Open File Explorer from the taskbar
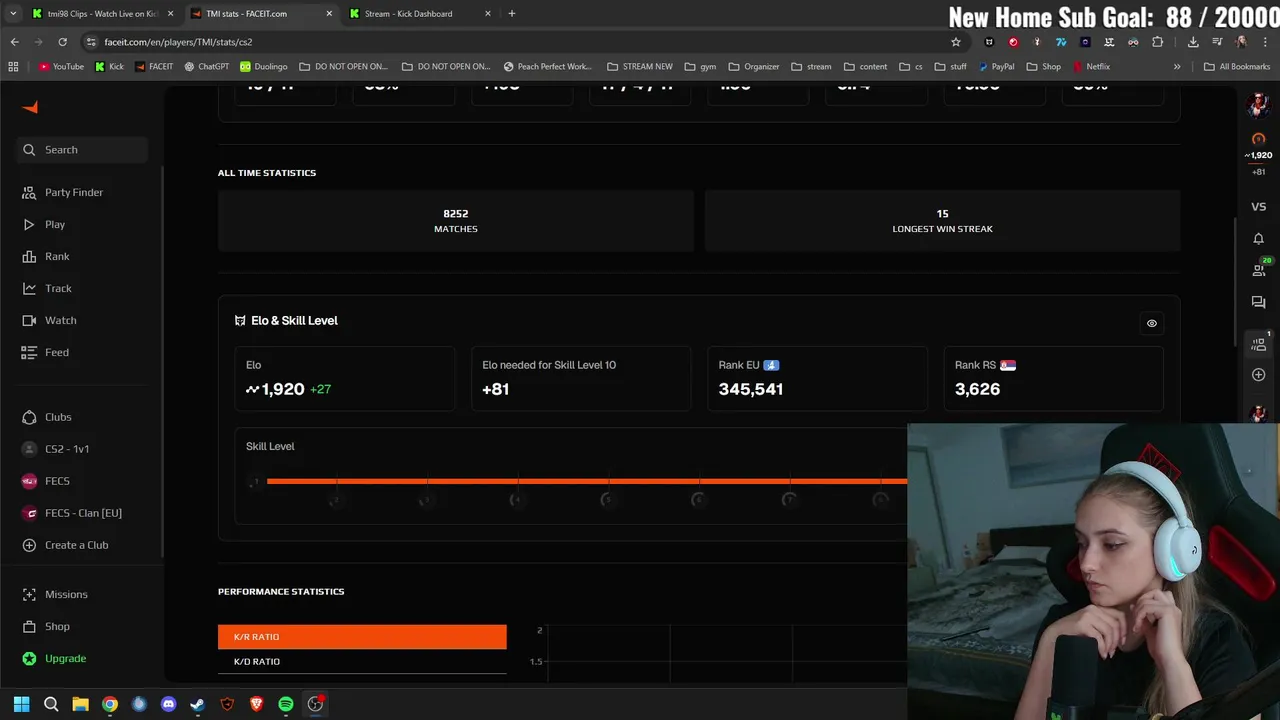1280x720 pixels. [x=80, y=704]
